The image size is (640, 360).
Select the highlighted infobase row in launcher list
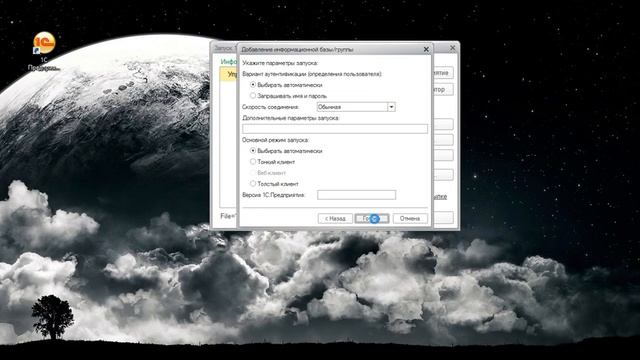[x=229, y=74]
